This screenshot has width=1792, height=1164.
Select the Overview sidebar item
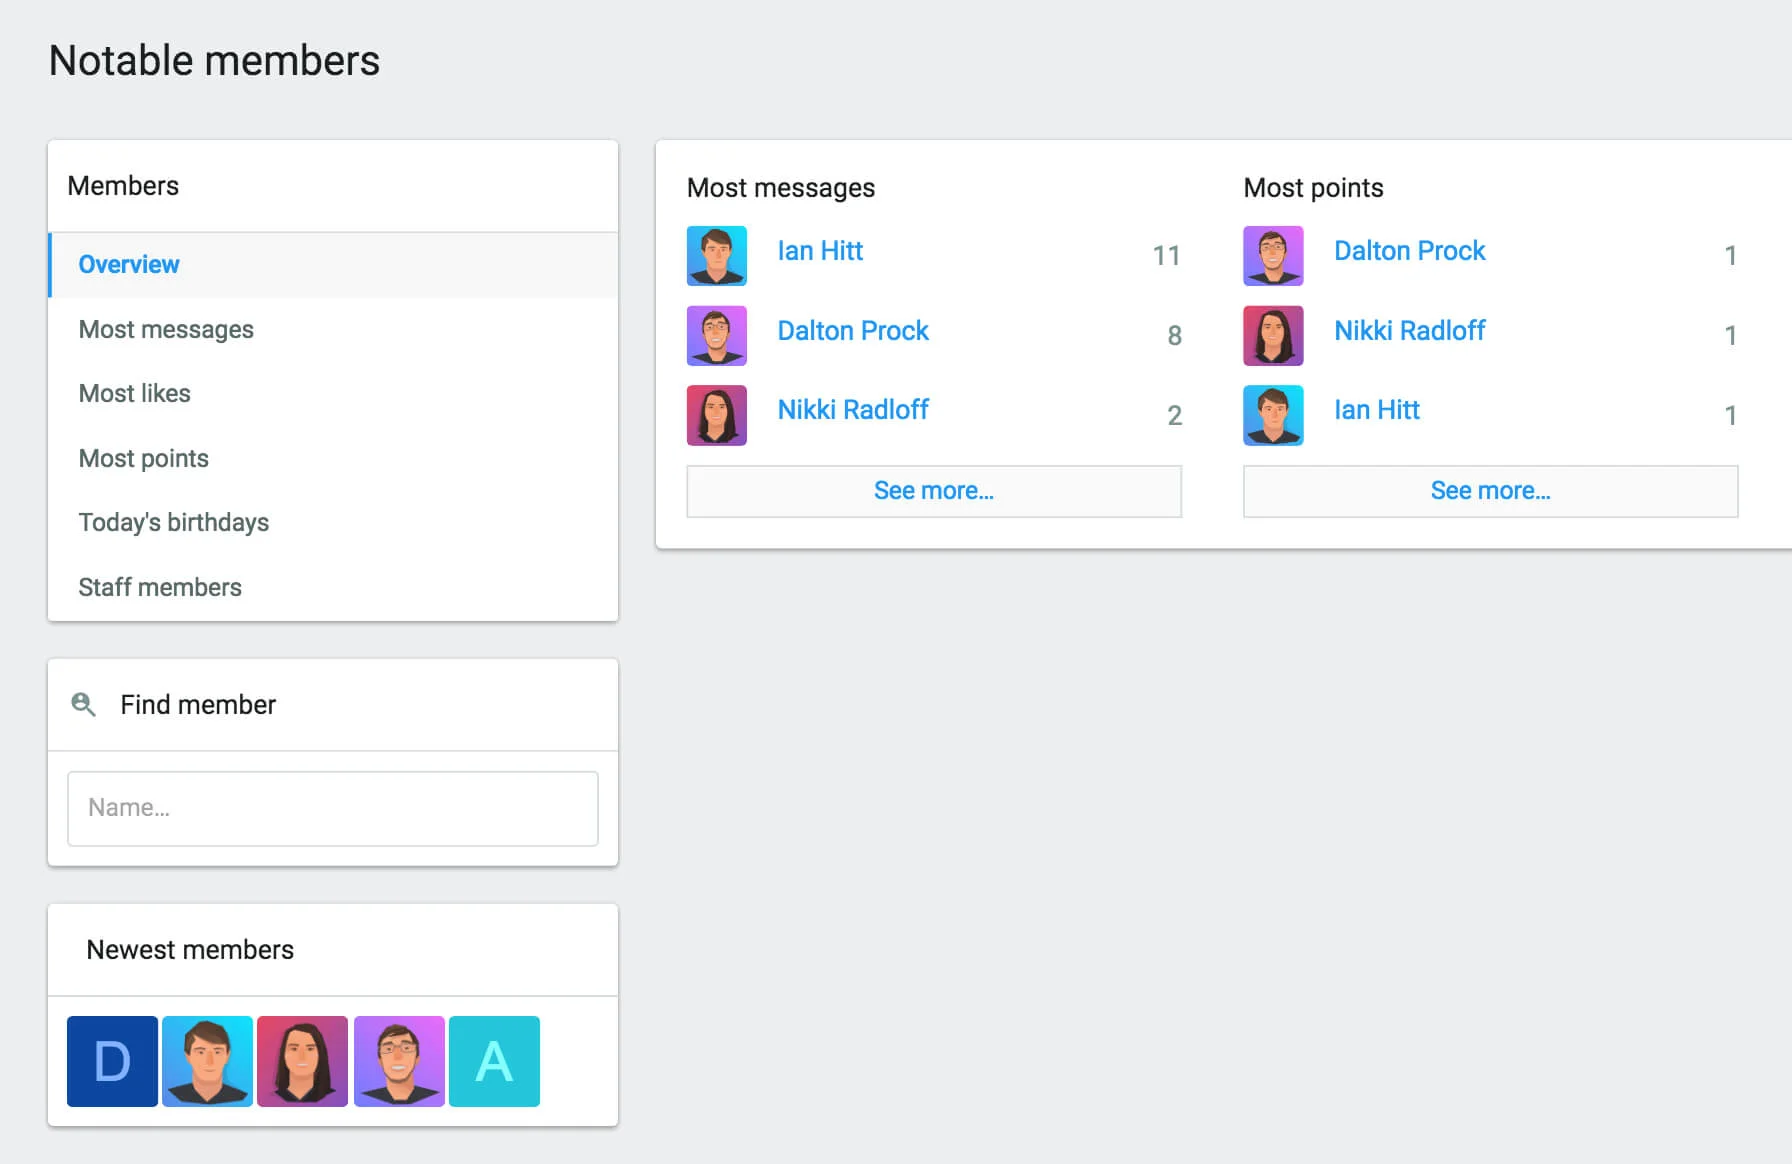coord(129,265)
